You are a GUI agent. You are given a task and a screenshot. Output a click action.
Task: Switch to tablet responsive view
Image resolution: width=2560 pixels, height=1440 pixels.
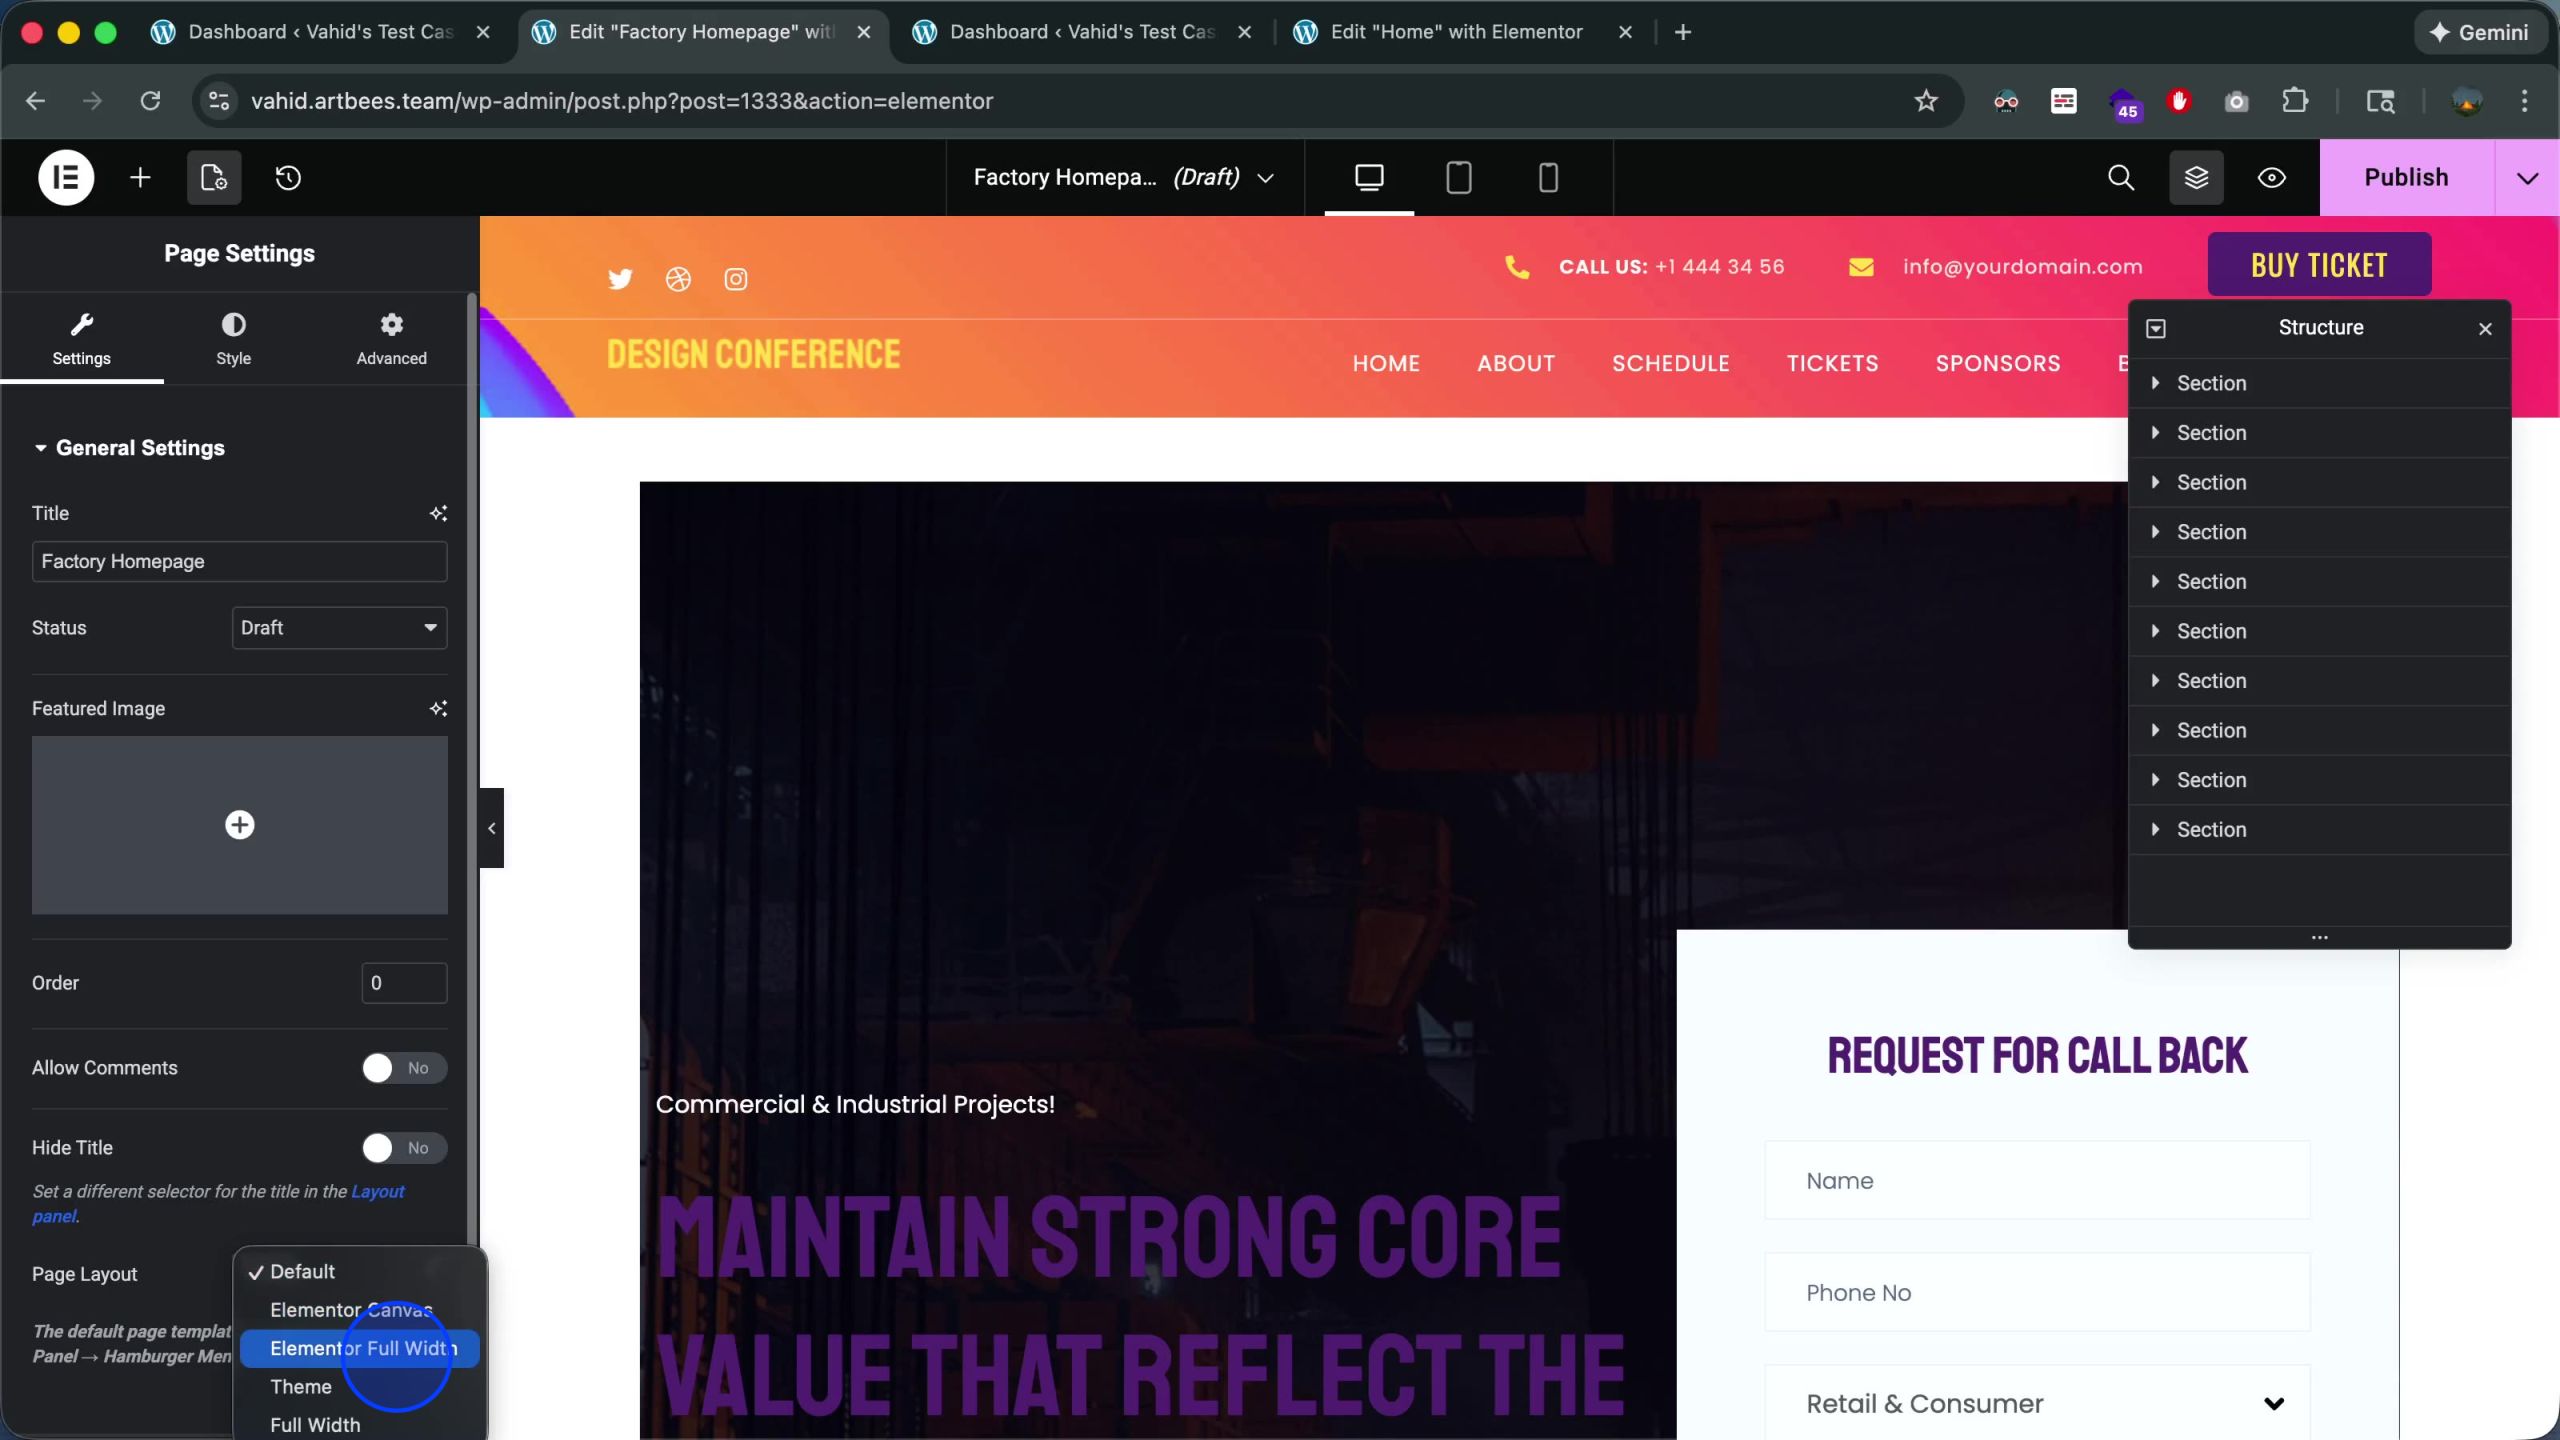[1459, 178]
